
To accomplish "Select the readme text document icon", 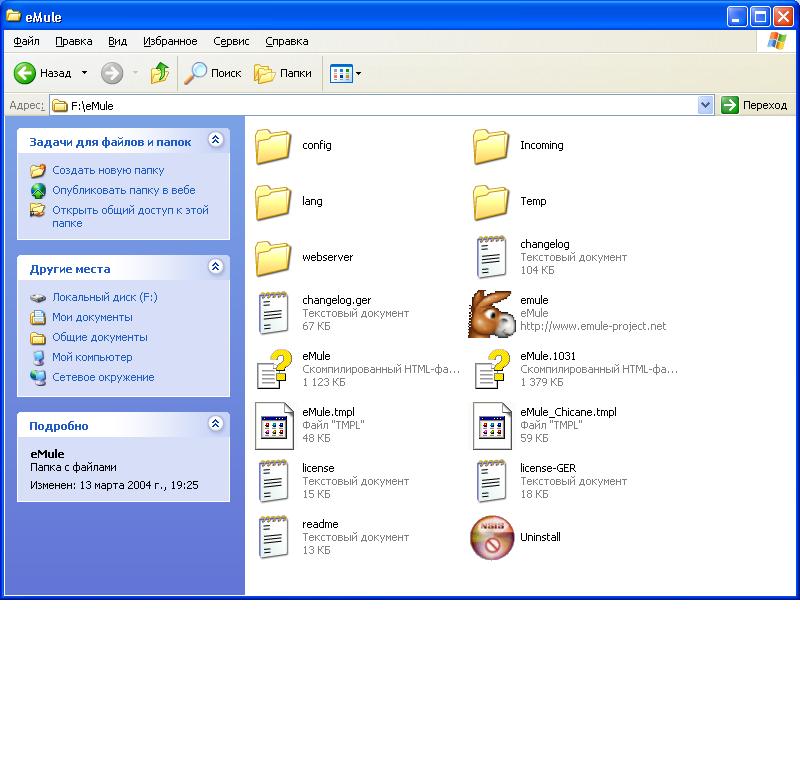I will [273, 537].
